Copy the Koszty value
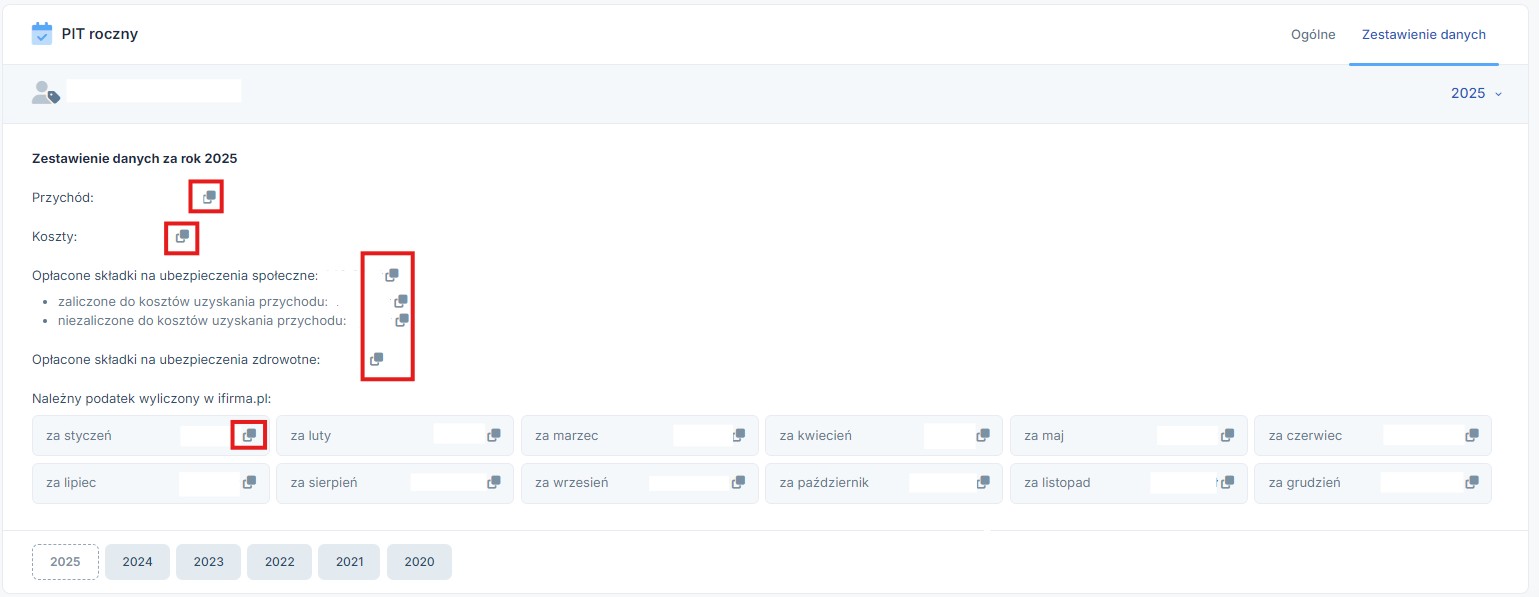The image size is (1539, 597). point(182,237)
